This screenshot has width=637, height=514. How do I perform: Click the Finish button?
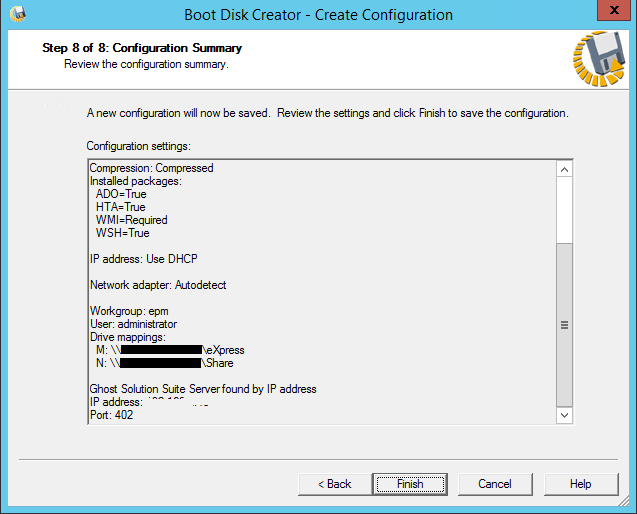pos(410,484)
